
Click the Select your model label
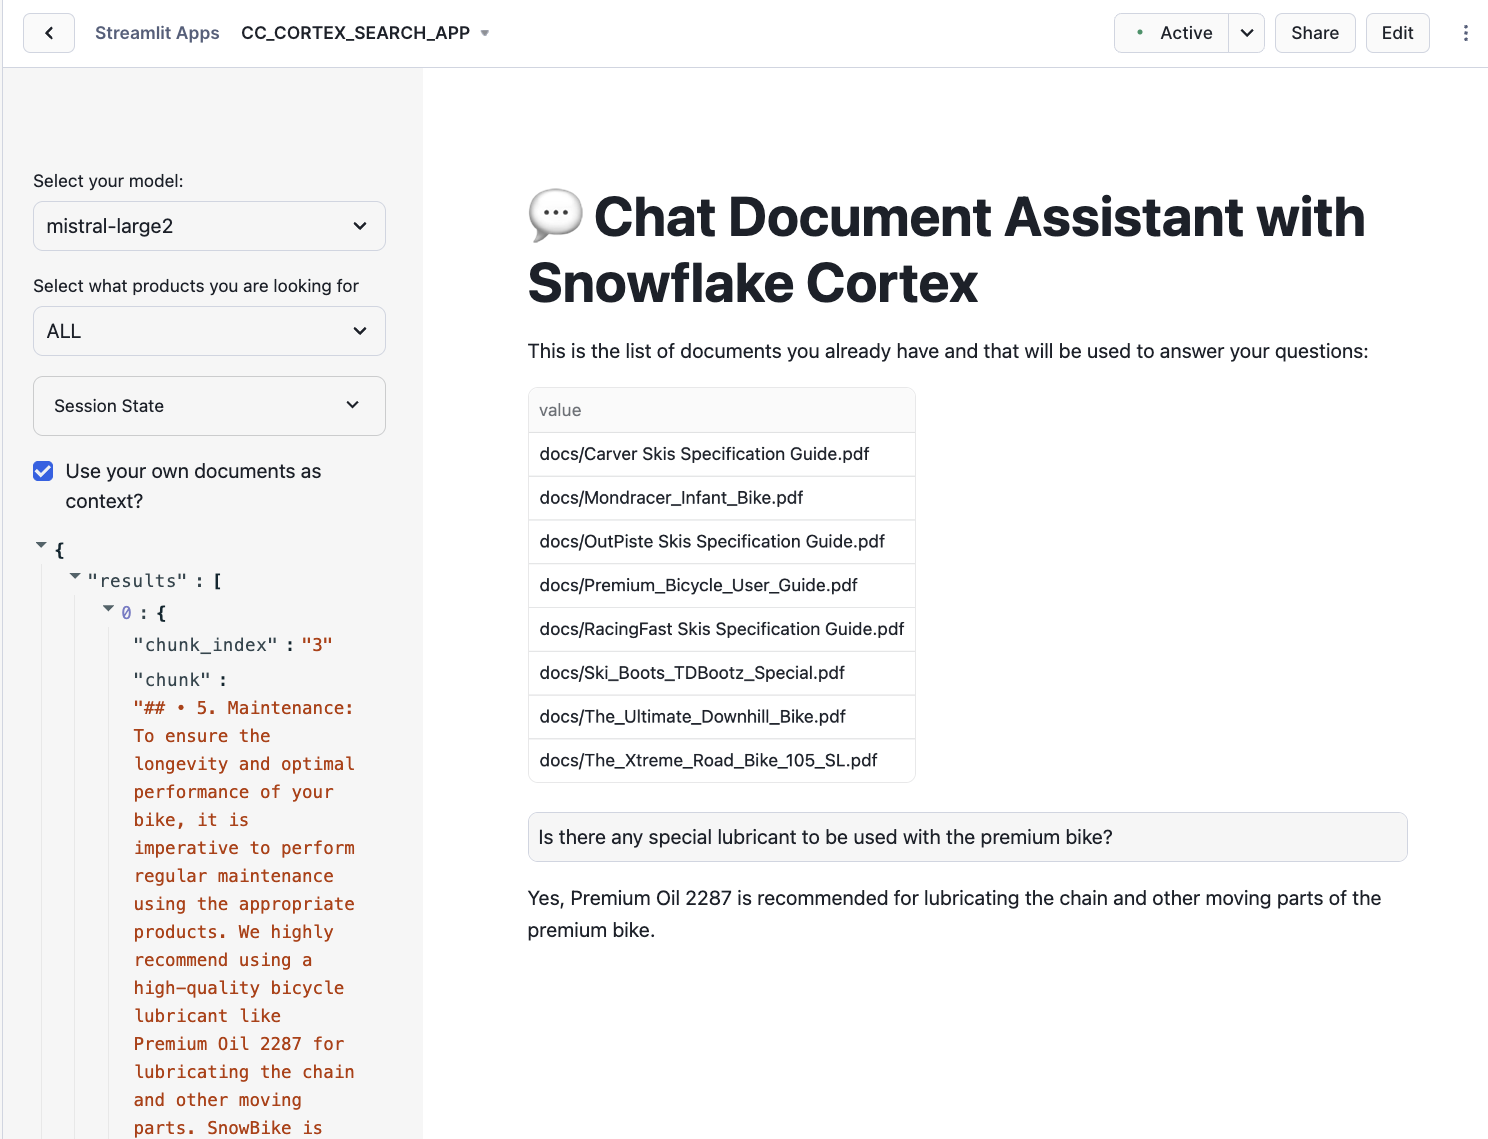click(108, 181)
